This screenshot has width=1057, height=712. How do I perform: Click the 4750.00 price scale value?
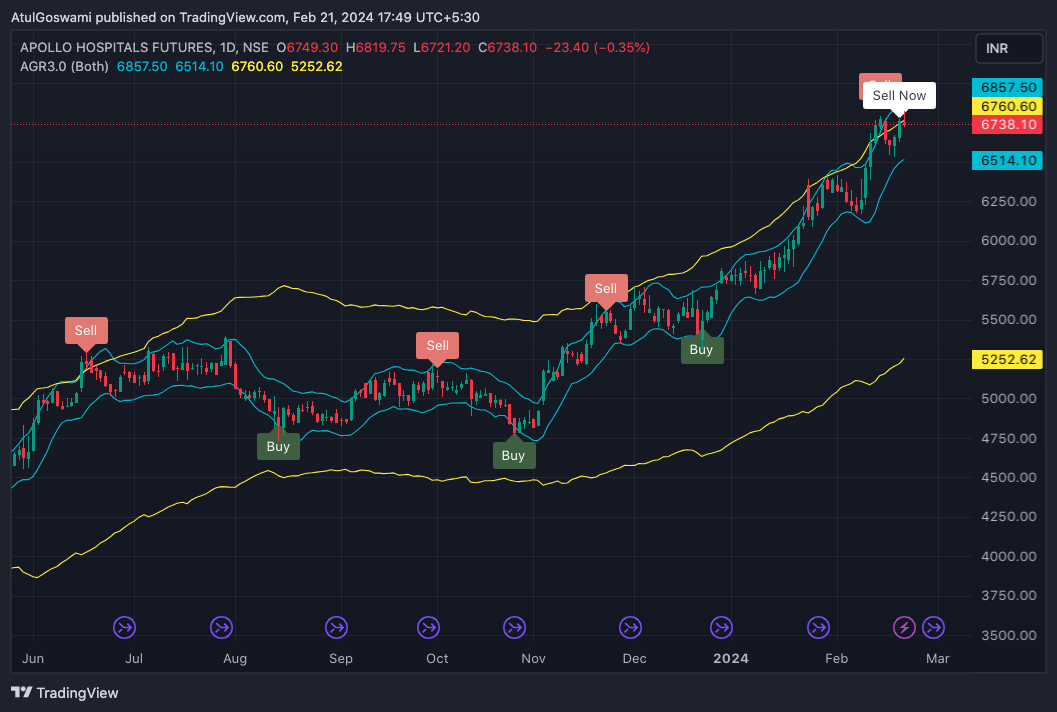[1009, 438]
